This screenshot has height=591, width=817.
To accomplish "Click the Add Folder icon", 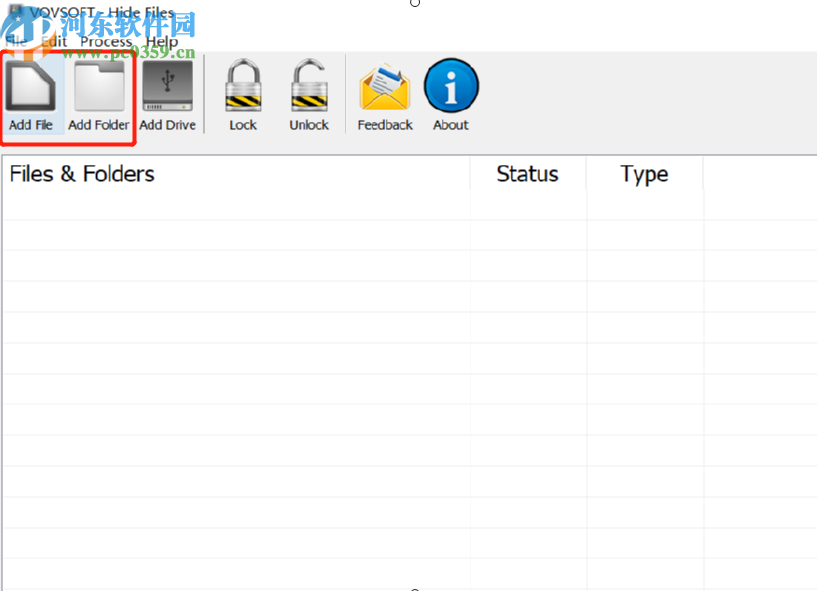I will (x=98, y=86).
